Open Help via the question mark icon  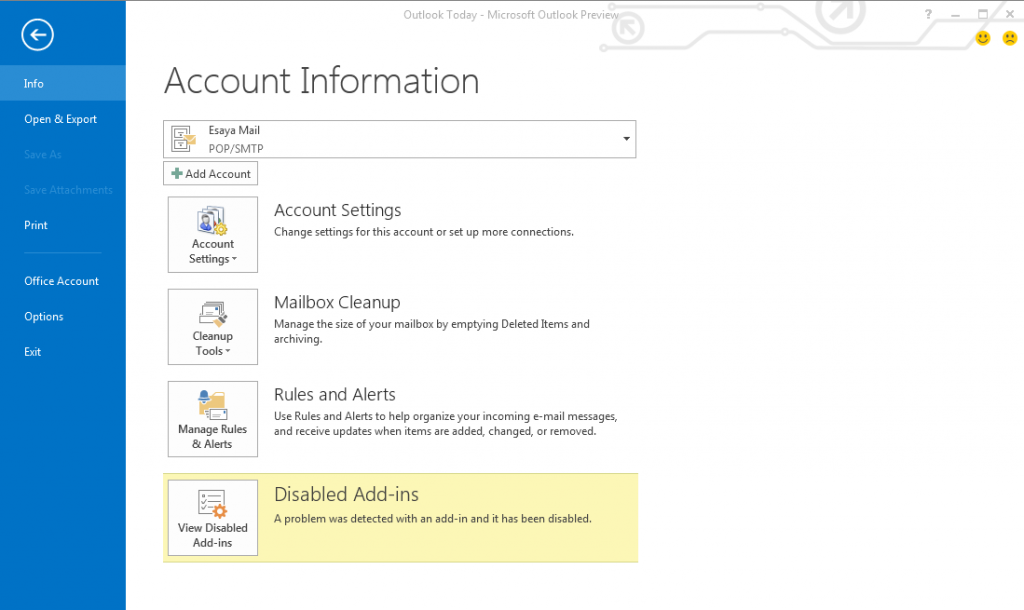coord(928,14)
